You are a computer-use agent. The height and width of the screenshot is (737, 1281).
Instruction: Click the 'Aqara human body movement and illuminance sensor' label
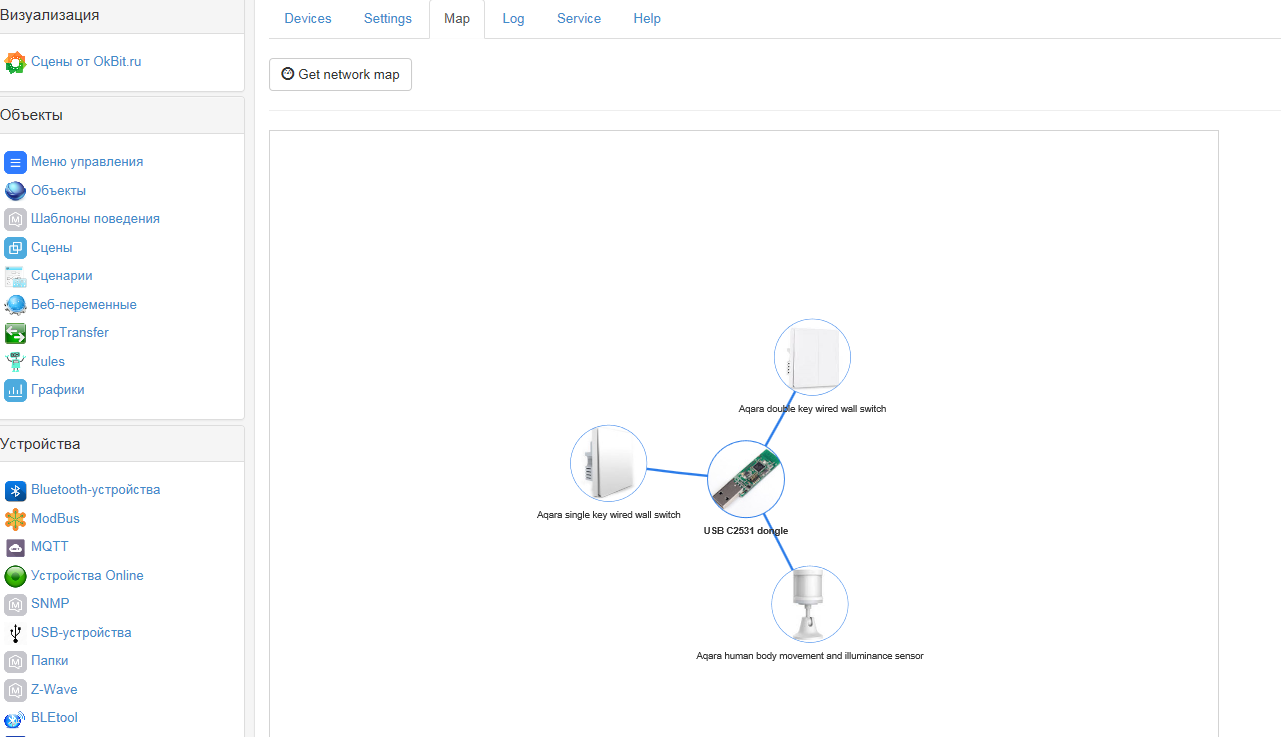pyautogui.click(x=810, y=656)
